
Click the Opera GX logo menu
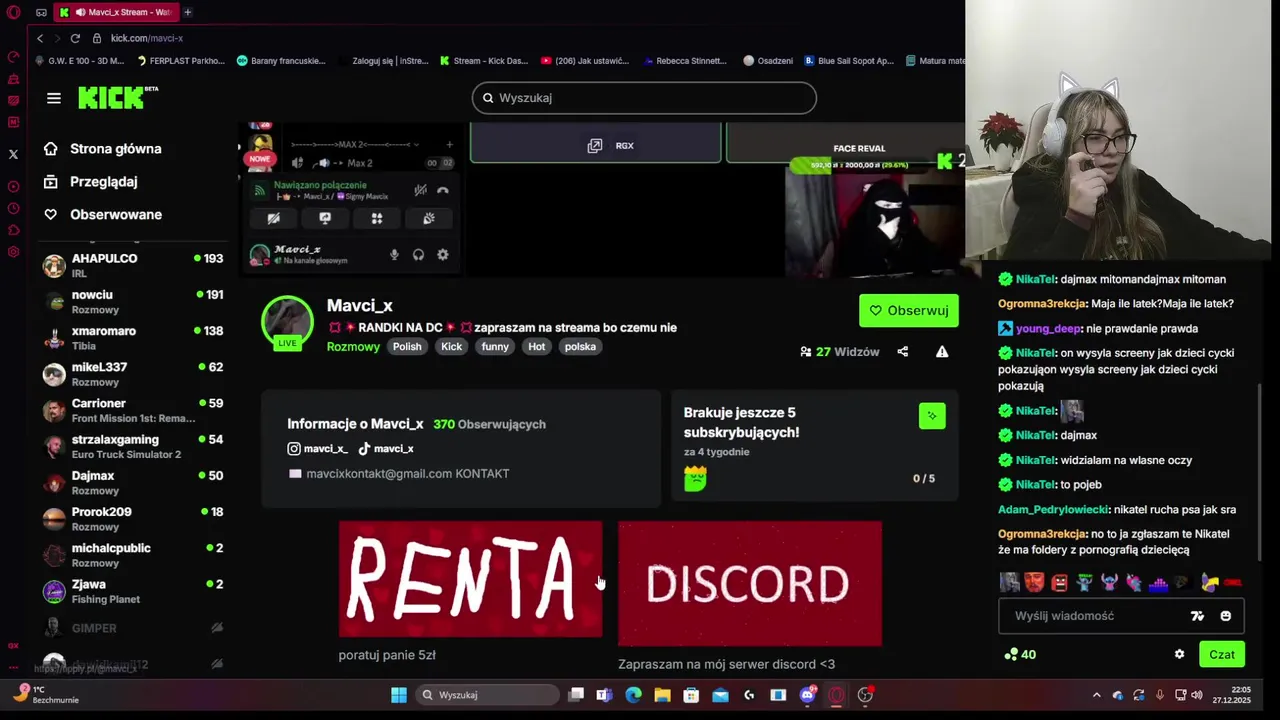(x=13, y=12)
